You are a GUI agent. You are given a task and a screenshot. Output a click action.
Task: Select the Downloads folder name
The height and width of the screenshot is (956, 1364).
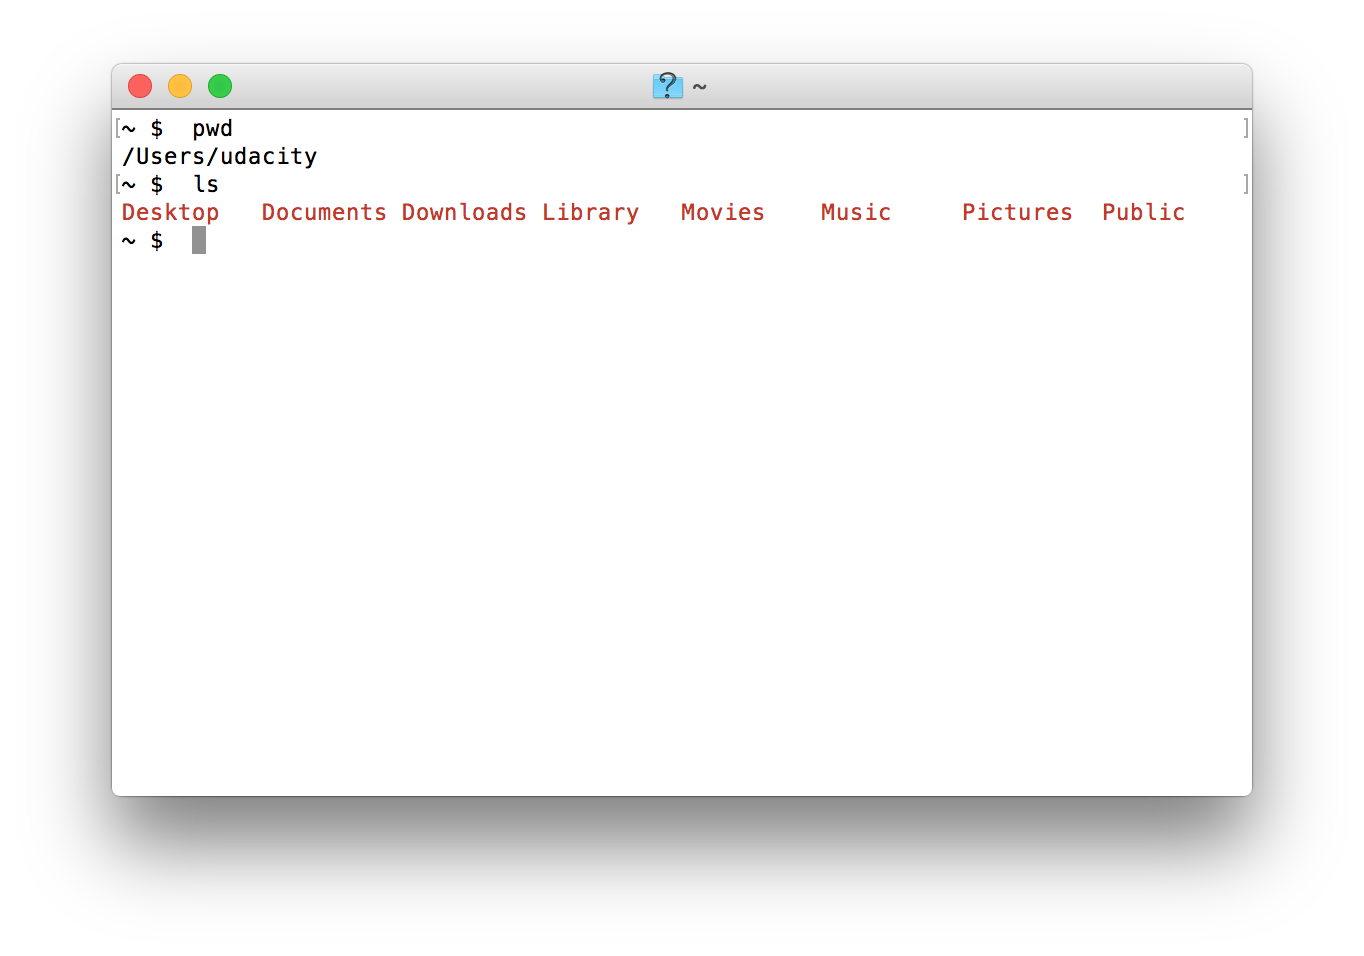[x=464, y=212]
